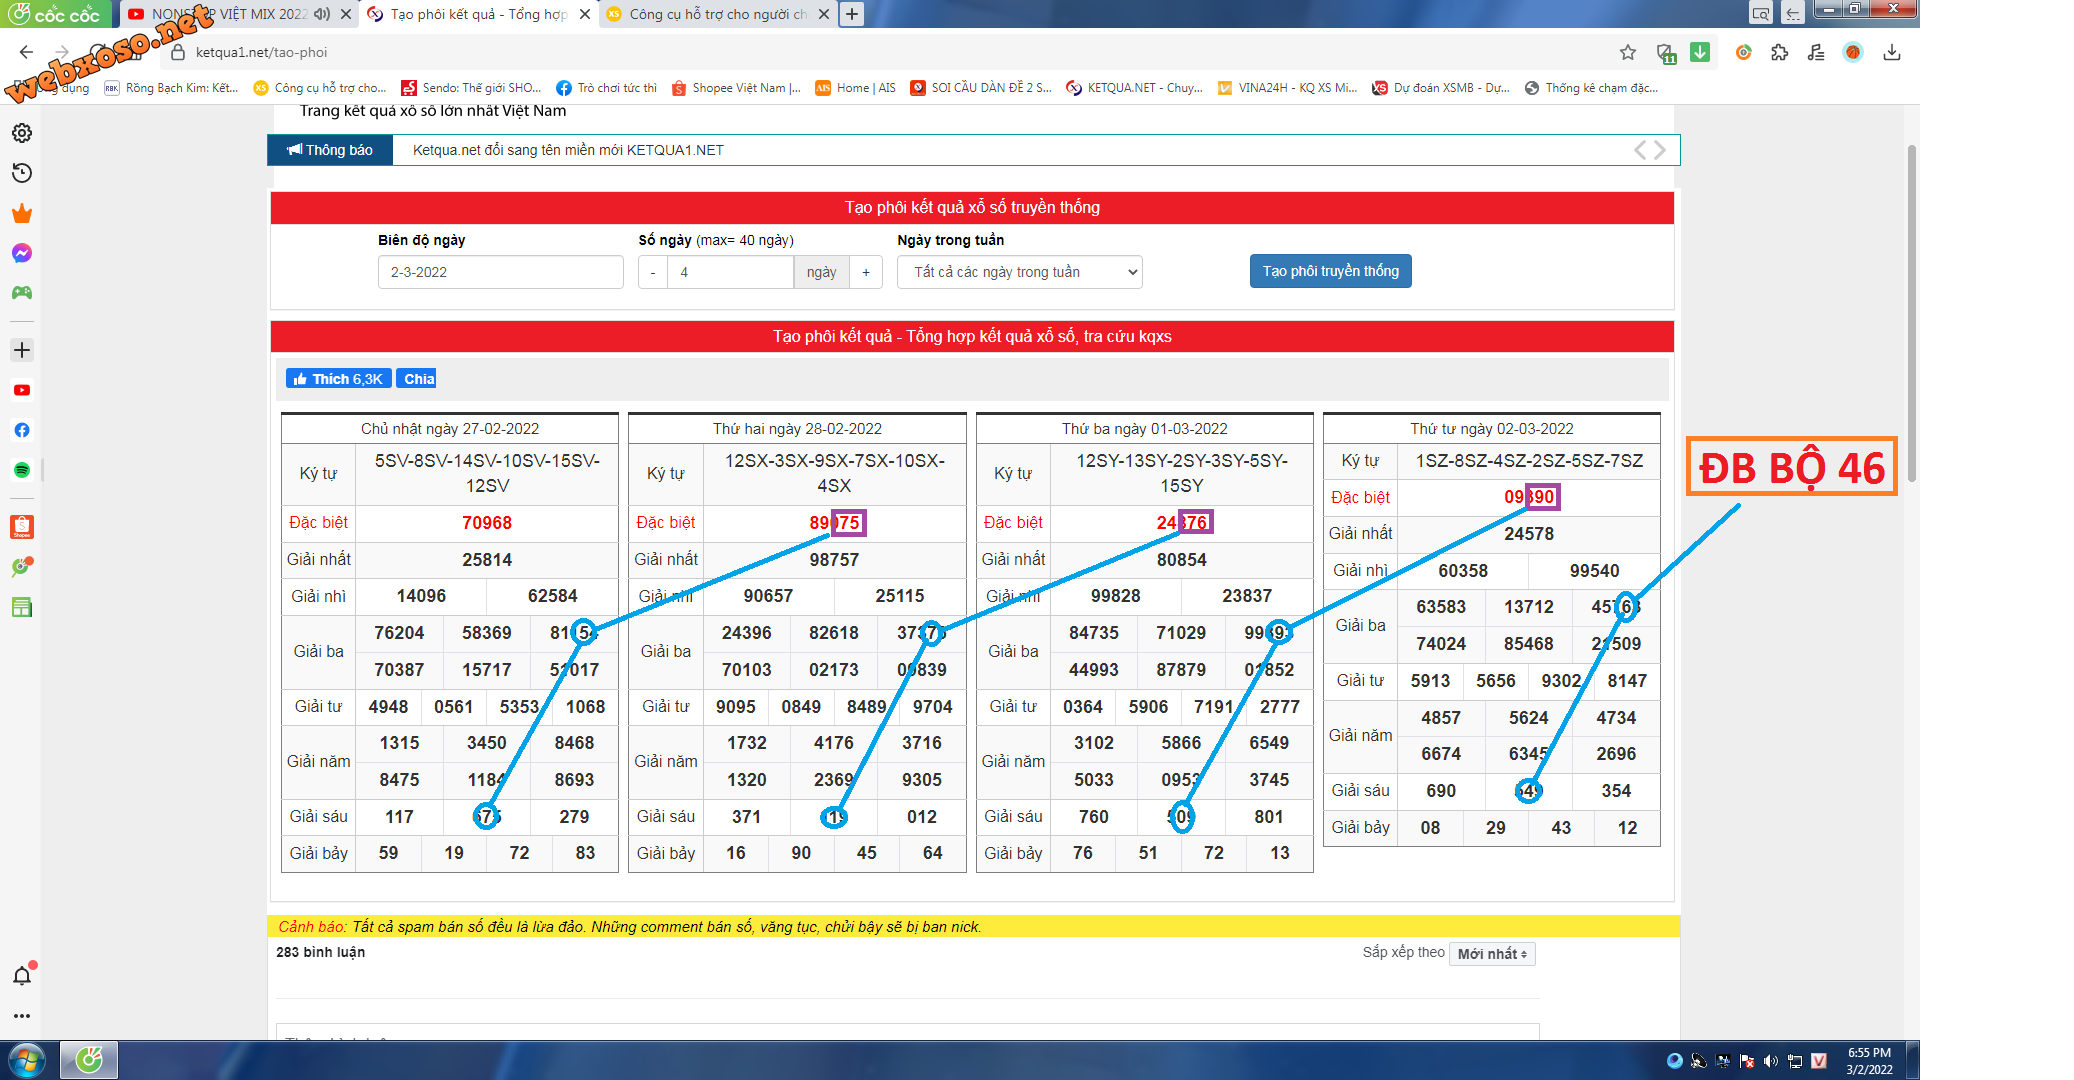Open YouTube sidebar shortcut

click(22, 390)
